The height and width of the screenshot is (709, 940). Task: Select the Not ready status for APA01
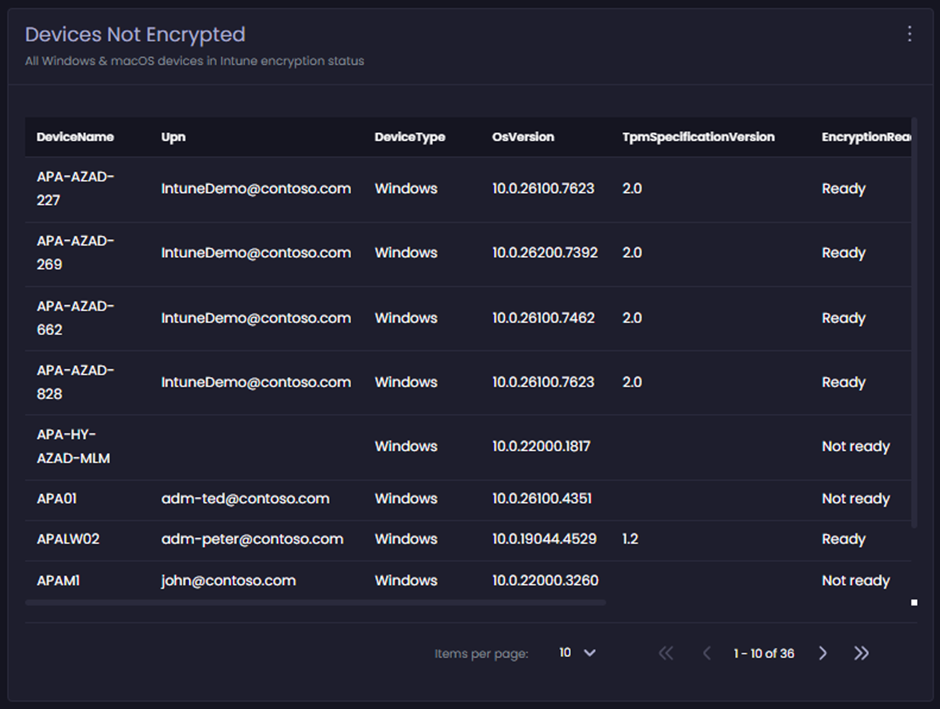pos(855,498)
